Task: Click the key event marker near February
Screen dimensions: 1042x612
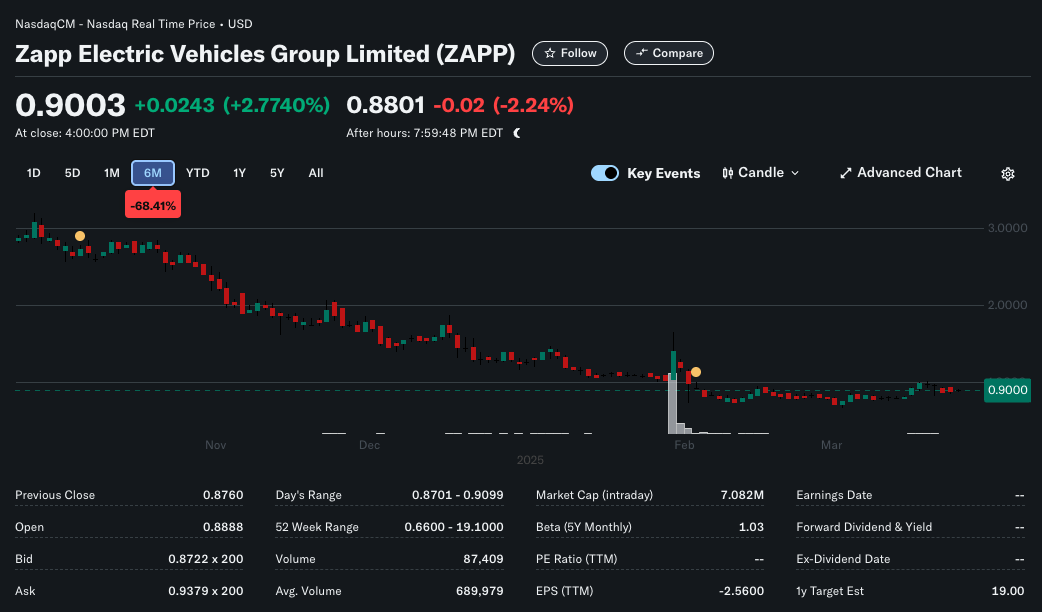Action: (696, 372)
